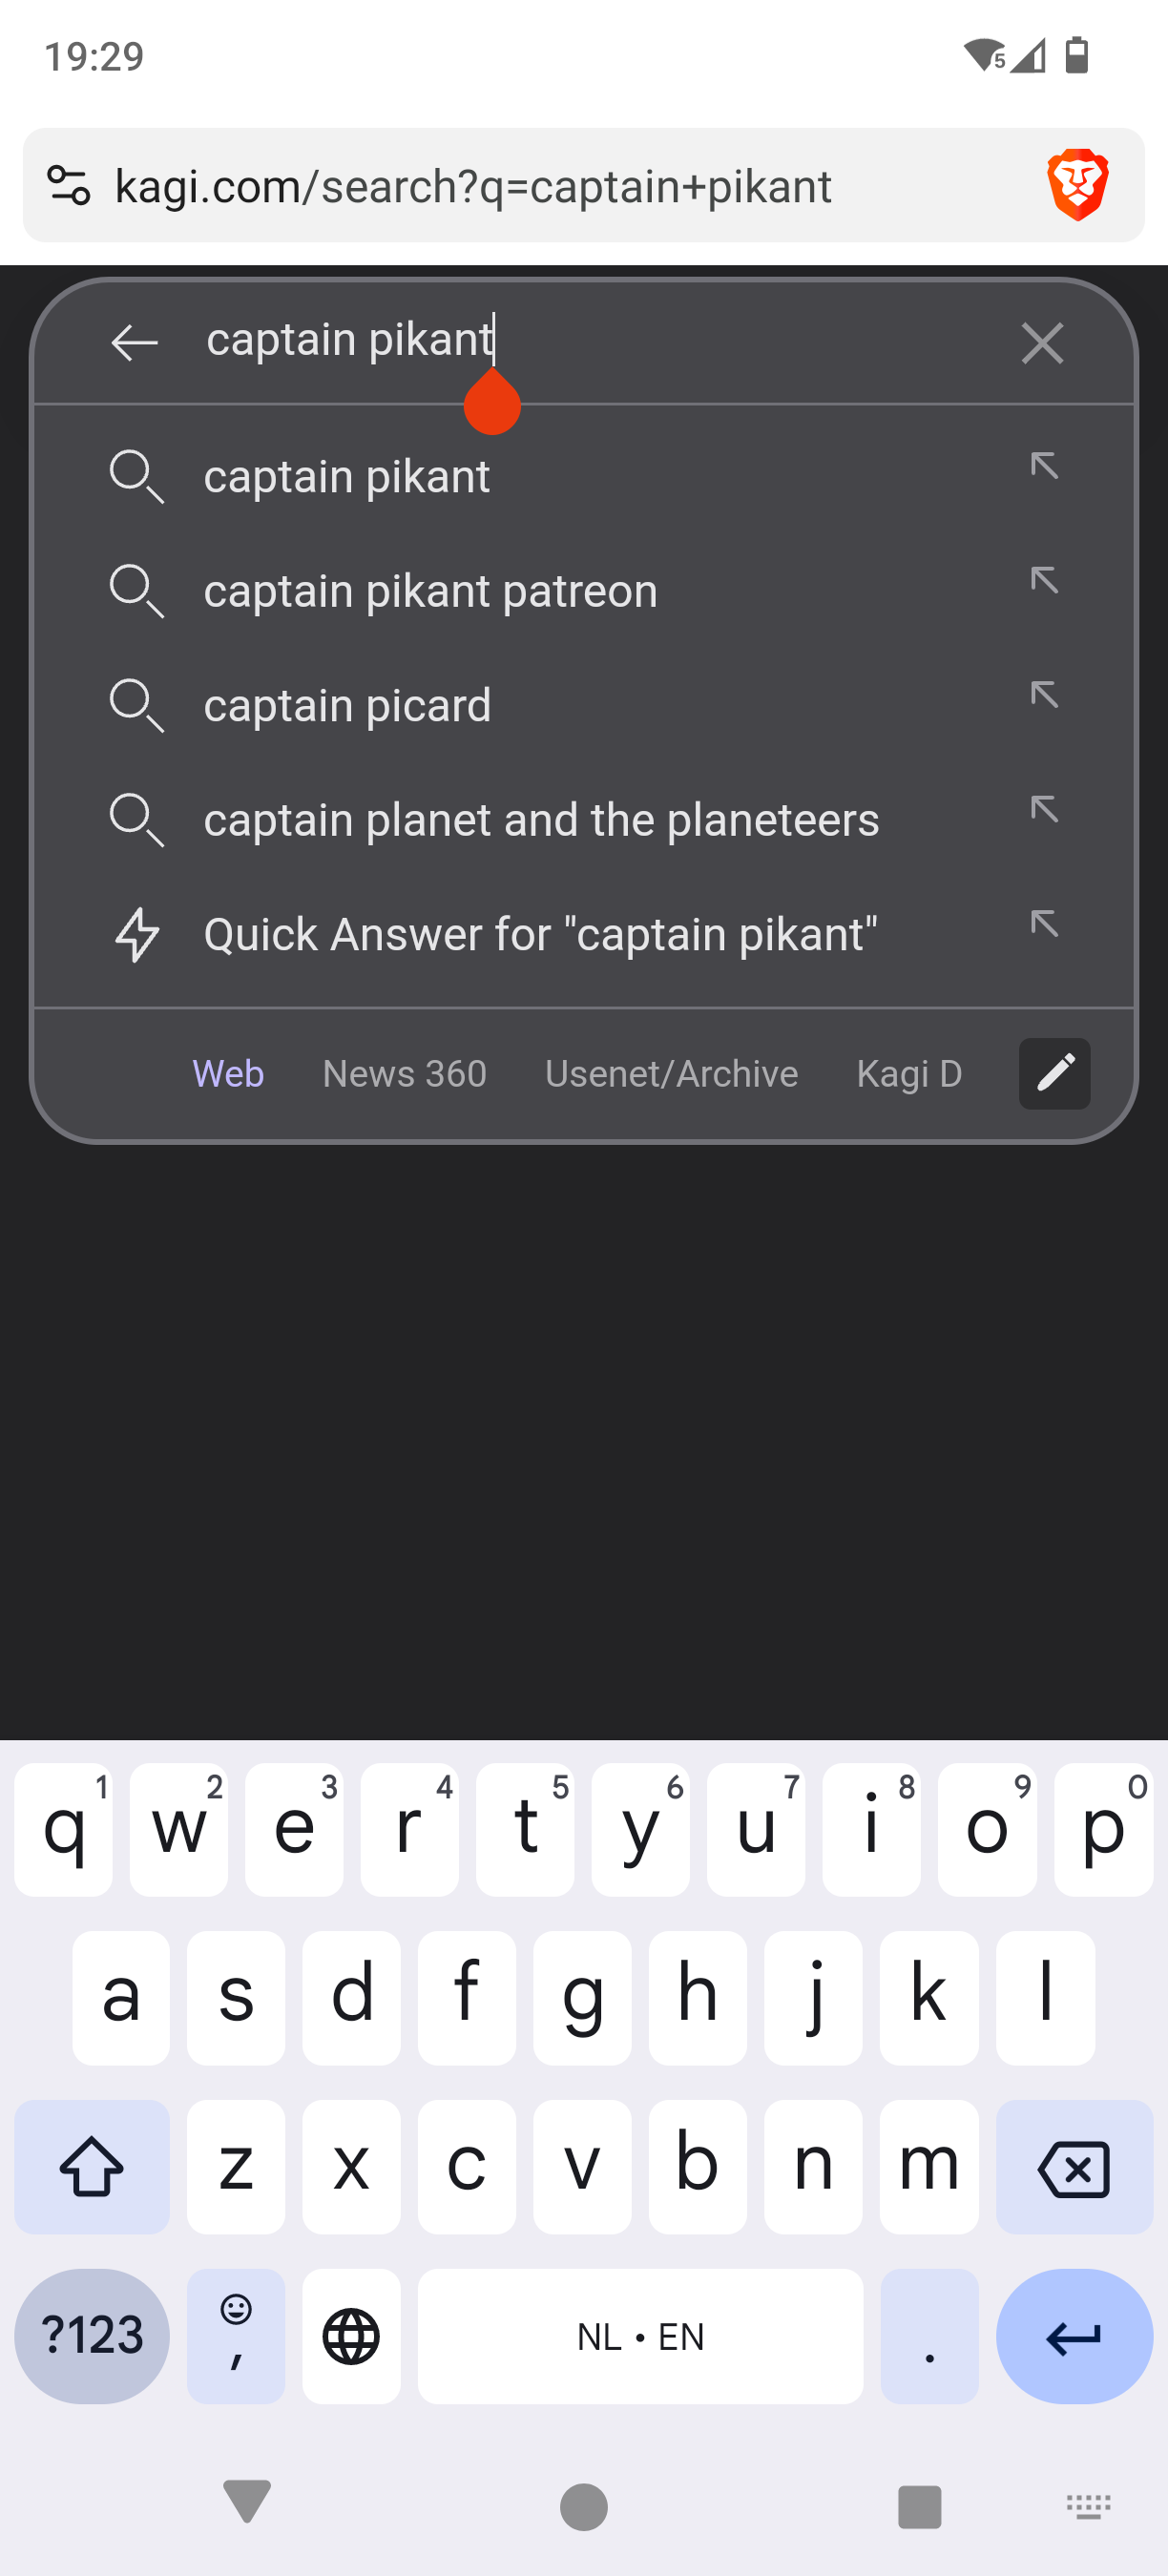
Task: Clear the search query with X
Action: (x=1041, y=343)
